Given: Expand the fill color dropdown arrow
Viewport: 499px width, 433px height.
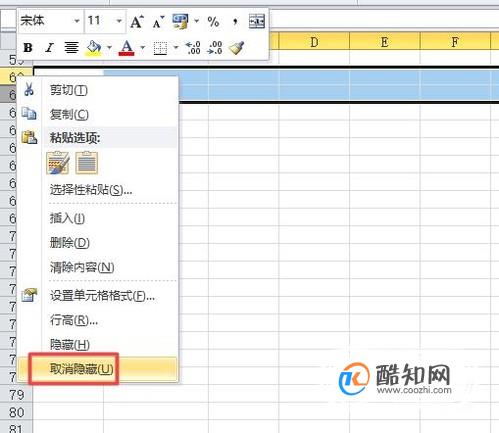Looking at the screenshot, I should pos(109,48).
